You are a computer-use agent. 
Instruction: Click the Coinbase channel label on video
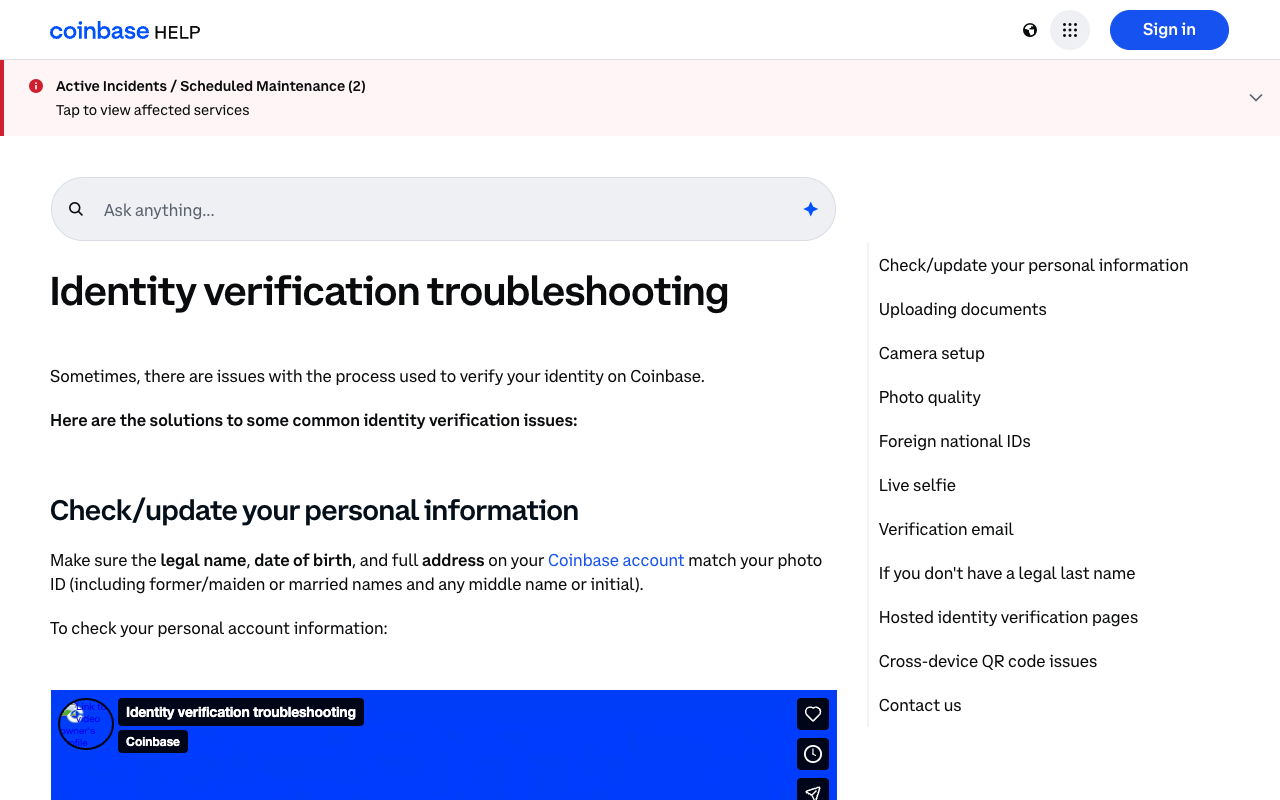pos(153,741)
